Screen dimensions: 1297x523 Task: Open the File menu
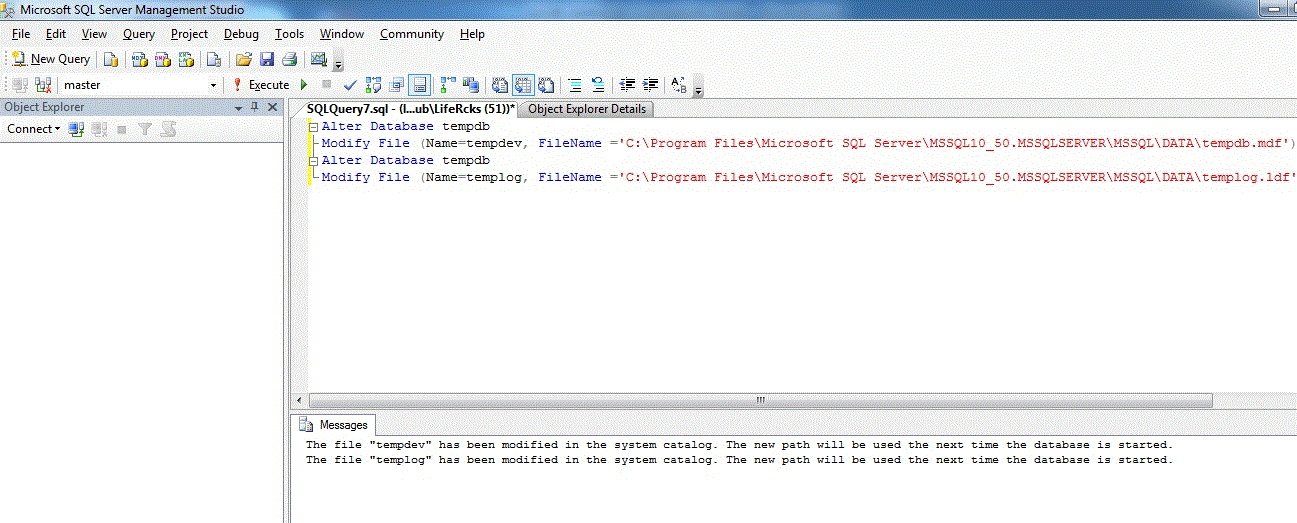pos(21,34)
